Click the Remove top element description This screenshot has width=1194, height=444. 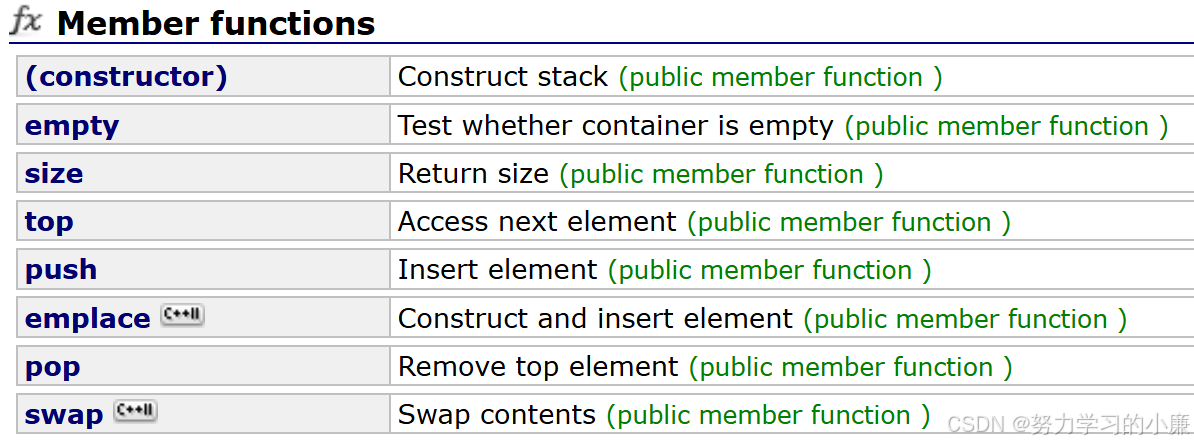click(538, 367)
